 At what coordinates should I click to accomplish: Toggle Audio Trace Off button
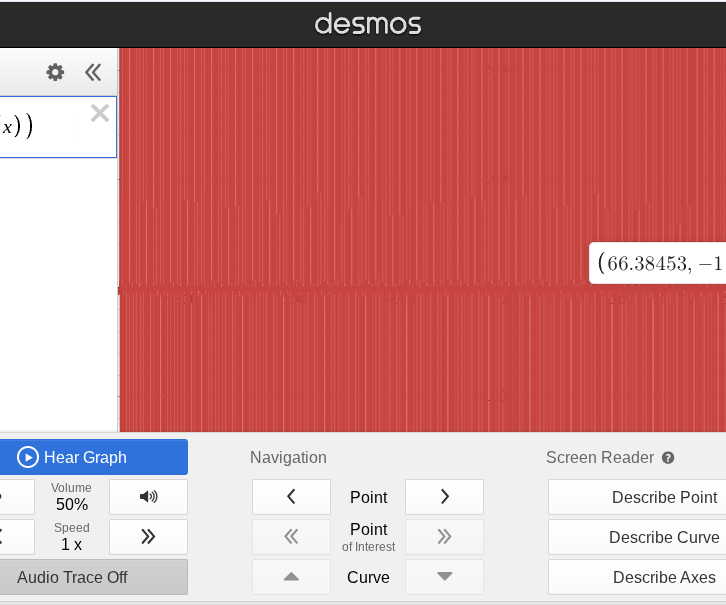[x=93, y=577]
